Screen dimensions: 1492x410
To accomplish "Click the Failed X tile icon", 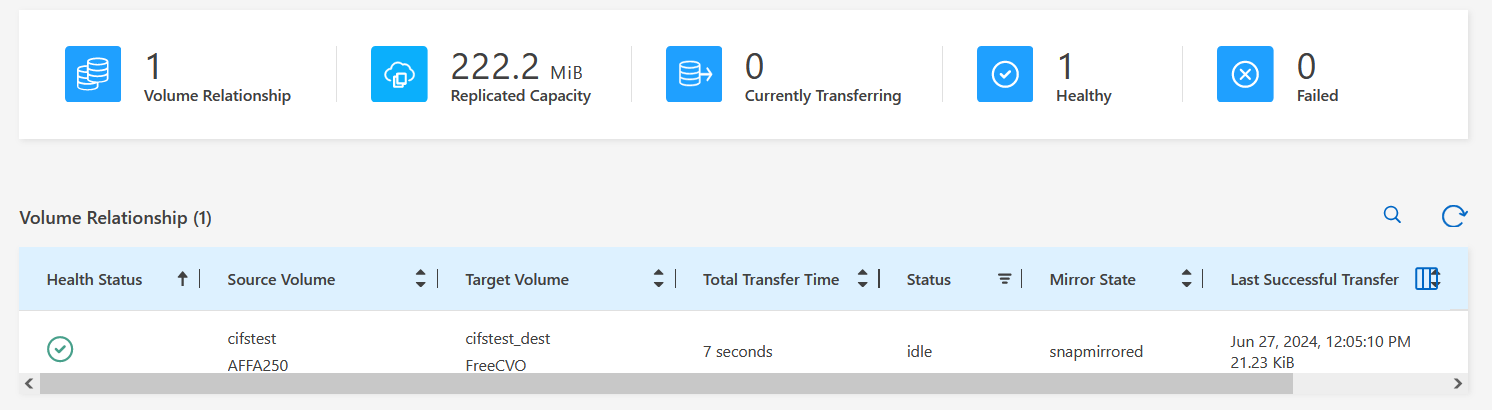I will pyautogui.click(x=1245, y=74).
